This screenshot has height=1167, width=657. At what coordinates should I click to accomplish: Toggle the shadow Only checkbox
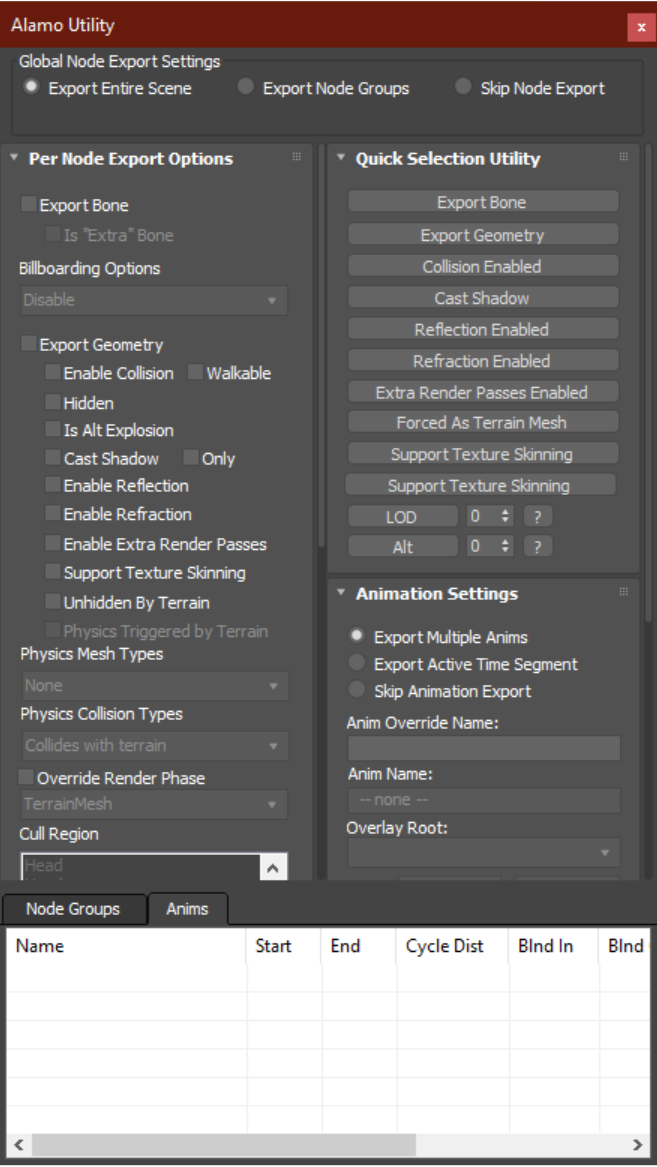tap(190, 458)
